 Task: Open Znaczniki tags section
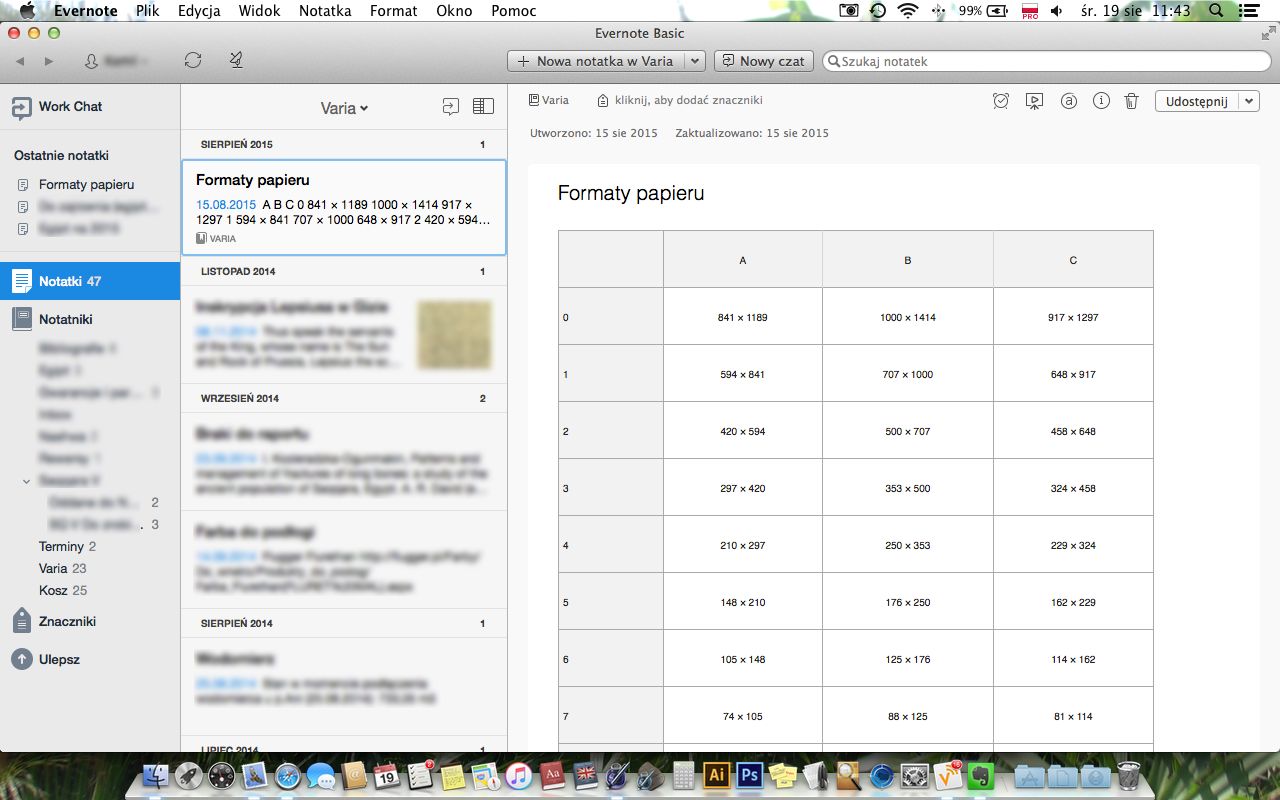click(66, 621)
